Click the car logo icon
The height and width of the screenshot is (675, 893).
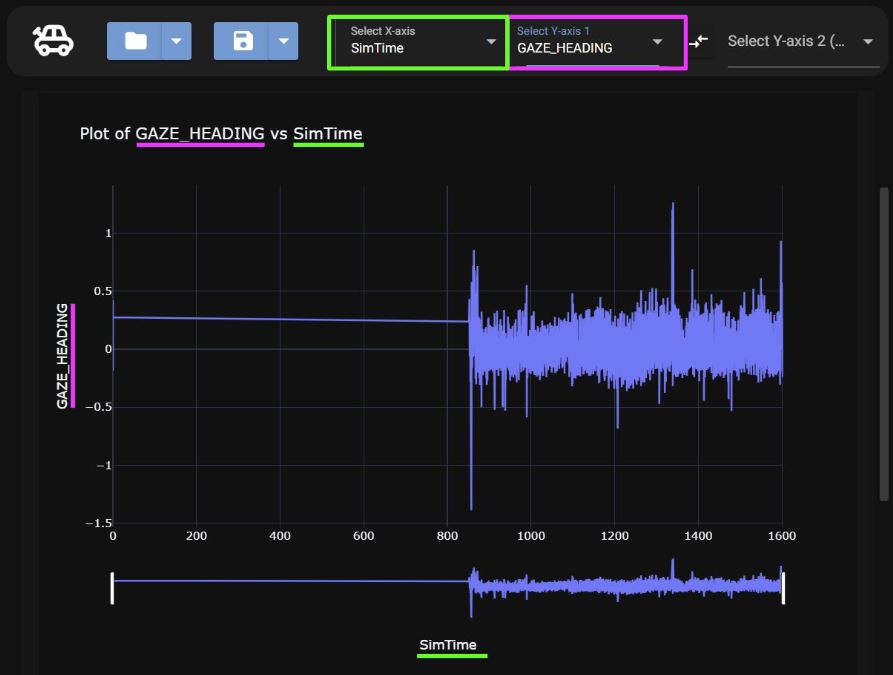pos(53,41)
